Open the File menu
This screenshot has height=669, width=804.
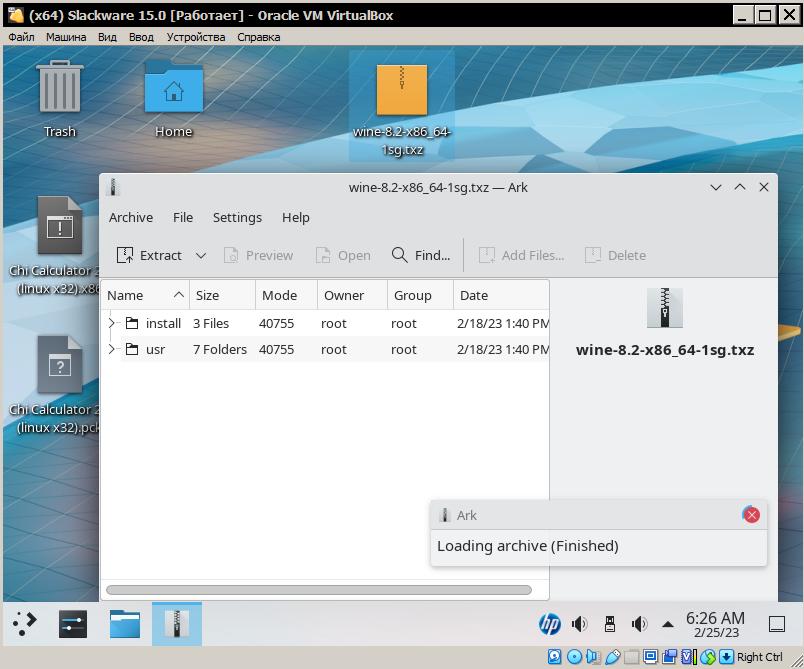pyautogui.click(x=183, y=217)
